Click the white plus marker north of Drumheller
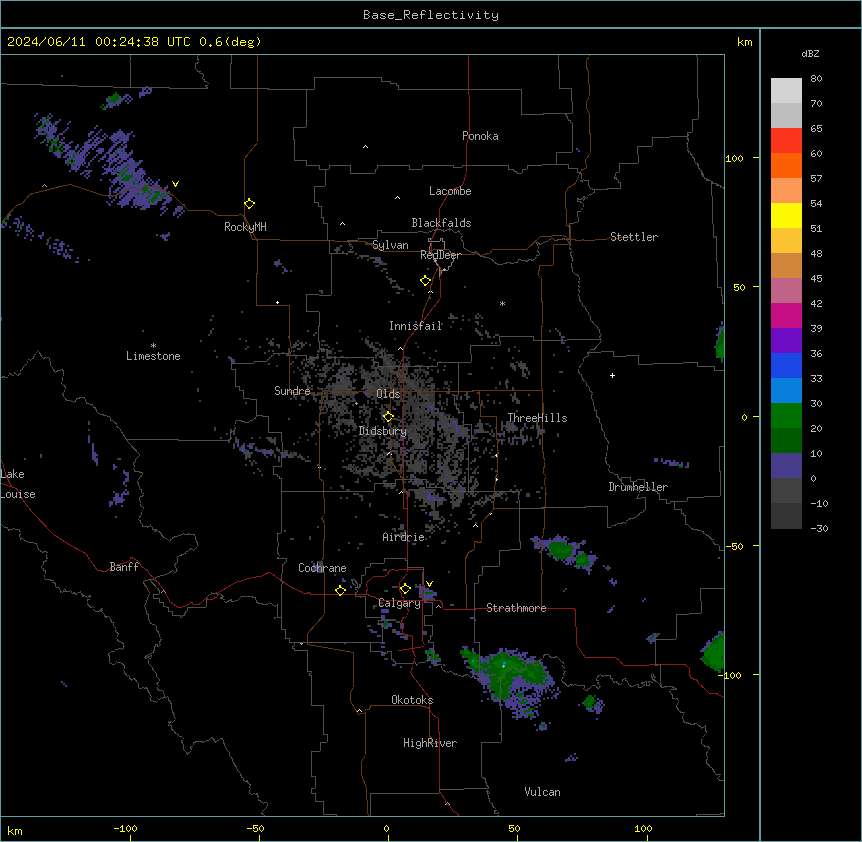The width and height of the screenshot is (862, 842). [612, 375]
